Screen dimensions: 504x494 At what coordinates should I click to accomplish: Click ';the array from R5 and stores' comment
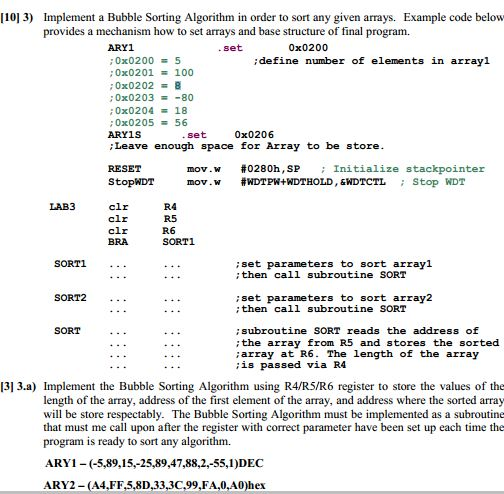coord(367,343)
